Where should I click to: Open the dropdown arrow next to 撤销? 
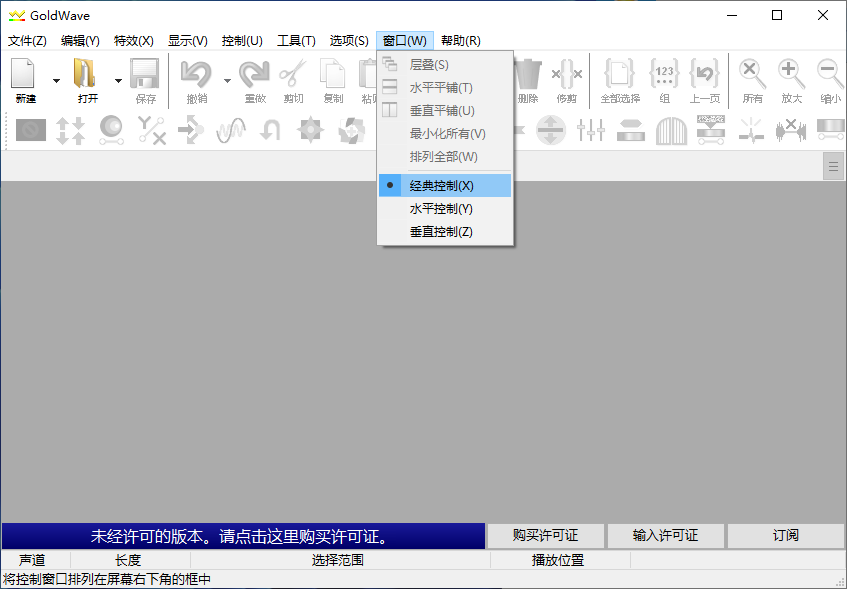(x=227, y=80)
